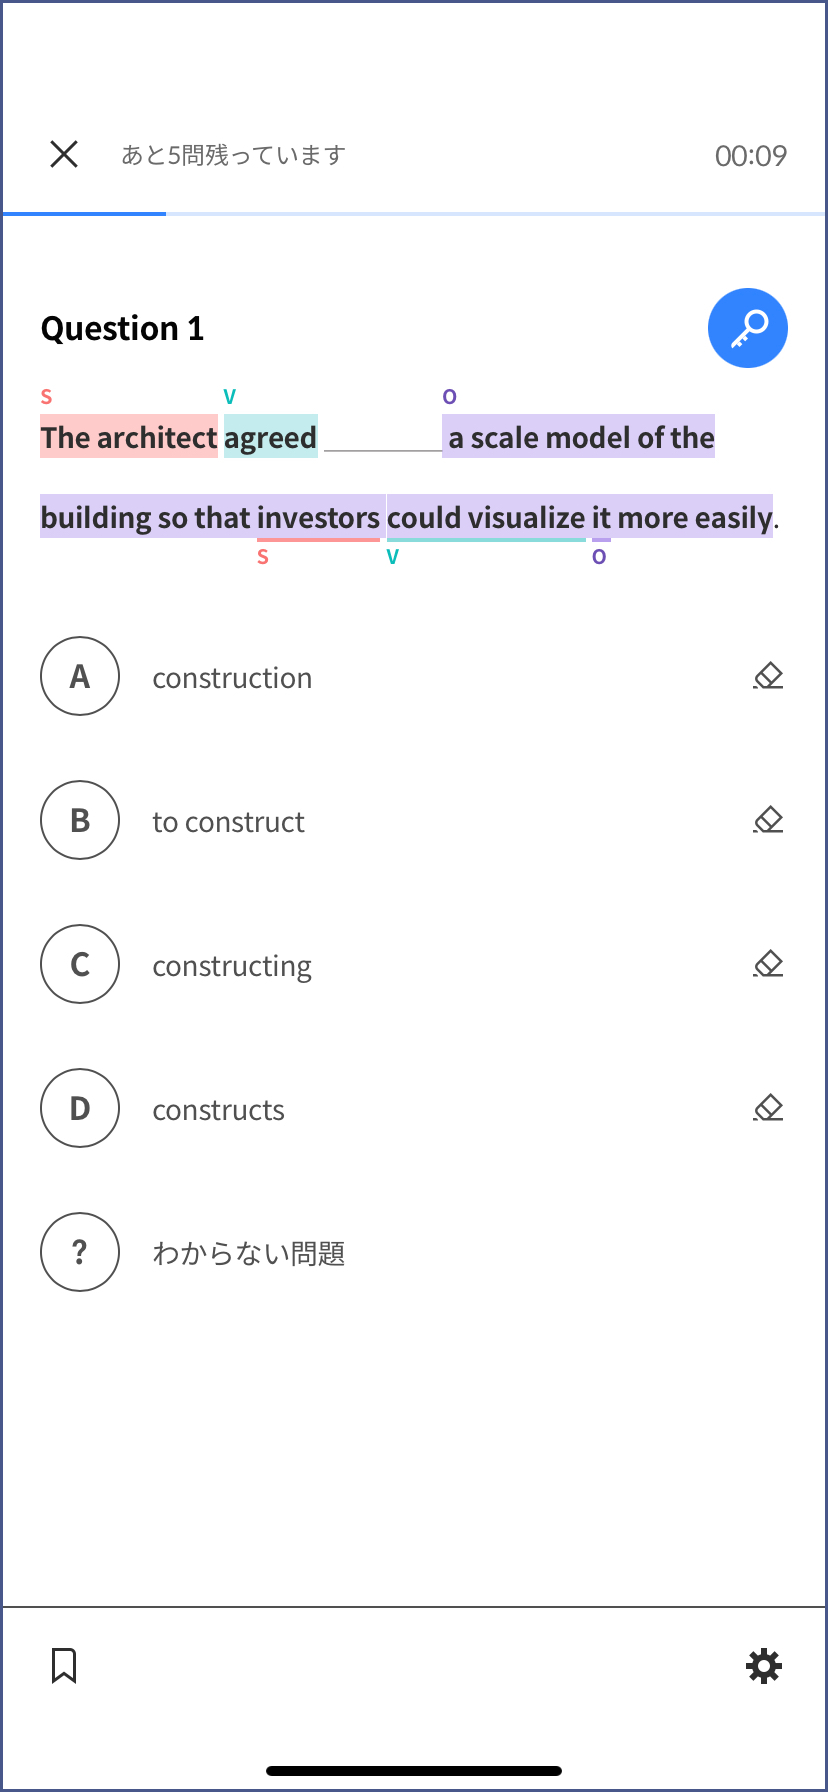The height and width of the screenshot is (1792, 828).
Task: Close the quiz with the X icon
Action: (x=64, y=154)
